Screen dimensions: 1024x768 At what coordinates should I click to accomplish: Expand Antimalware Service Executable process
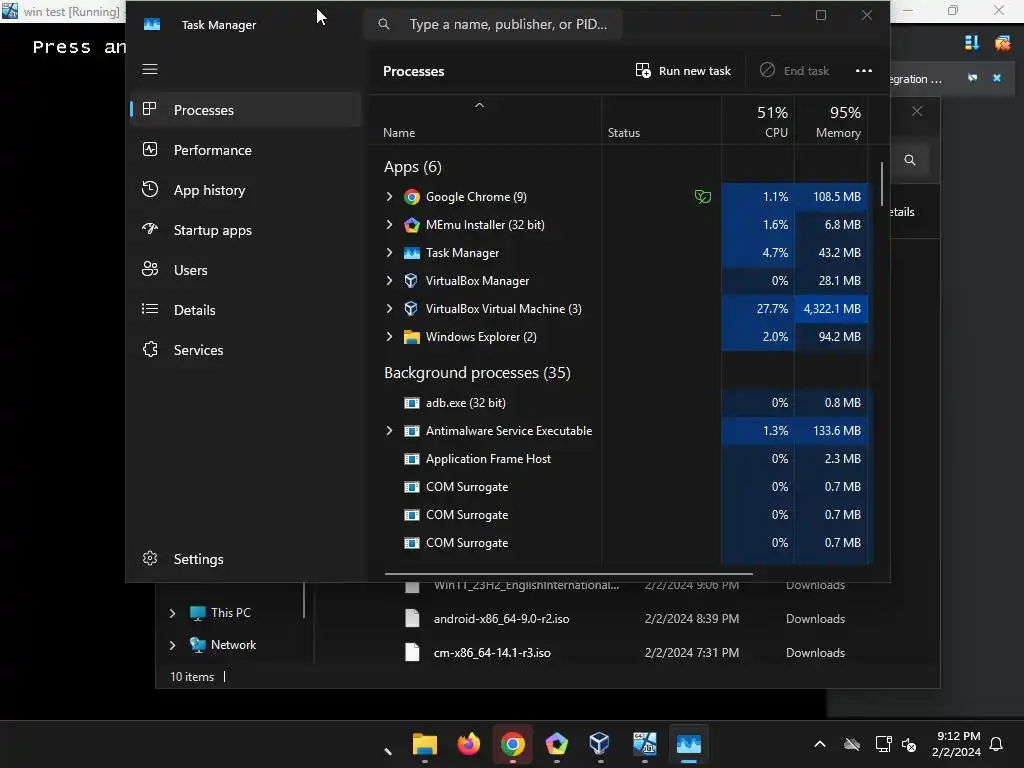pos(389,431)
